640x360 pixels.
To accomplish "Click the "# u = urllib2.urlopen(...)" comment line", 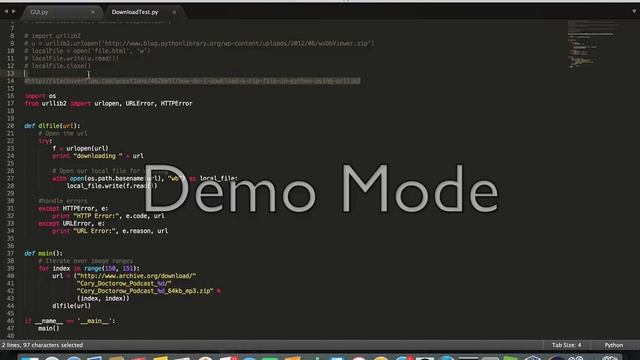I will pos(199,43).
